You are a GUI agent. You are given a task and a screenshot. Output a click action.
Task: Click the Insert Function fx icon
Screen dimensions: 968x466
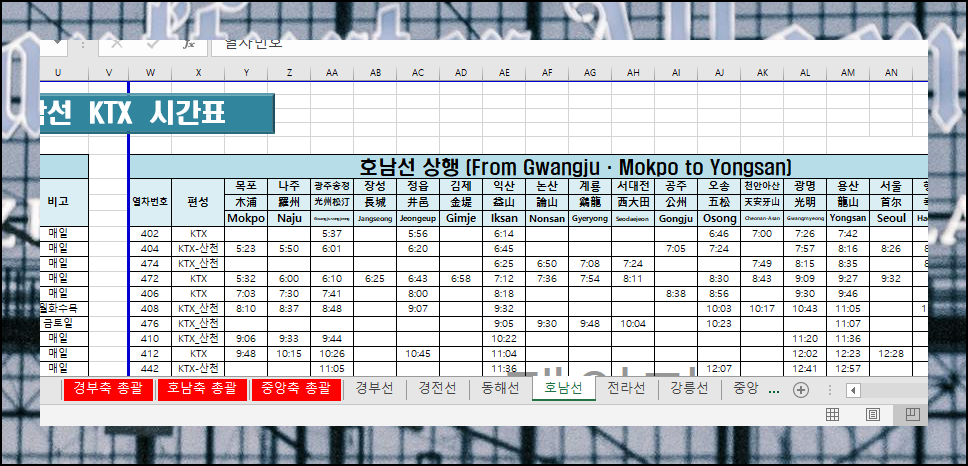pos(189,44)
